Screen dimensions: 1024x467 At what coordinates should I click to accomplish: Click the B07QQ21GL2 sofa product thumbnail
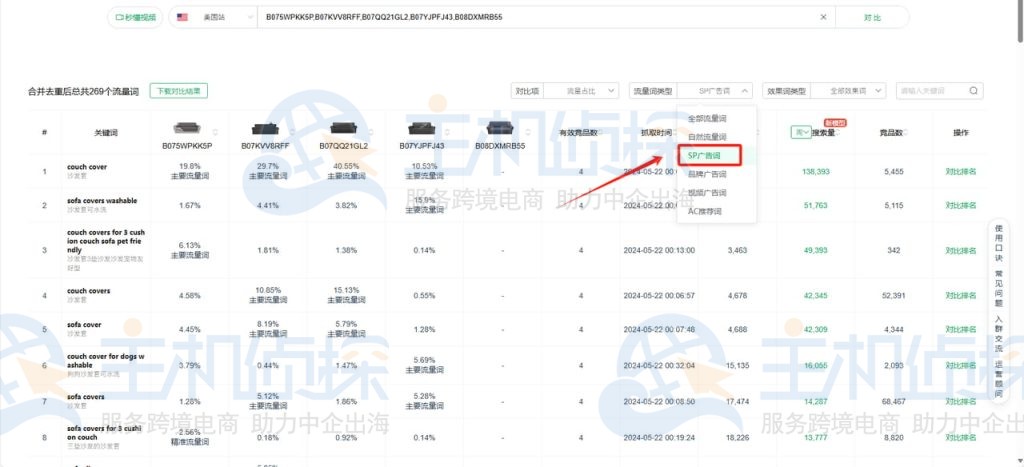click(x=343, y=129)
